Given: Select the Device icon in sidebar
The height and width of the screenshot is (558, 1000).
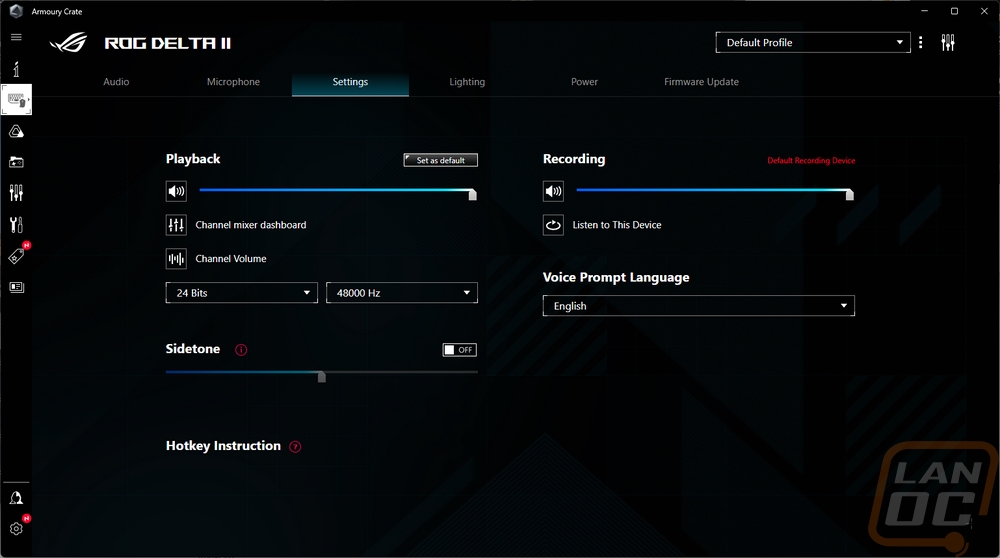Looking at the screenshot, I should pyautogui.click(x=16, y=99).
